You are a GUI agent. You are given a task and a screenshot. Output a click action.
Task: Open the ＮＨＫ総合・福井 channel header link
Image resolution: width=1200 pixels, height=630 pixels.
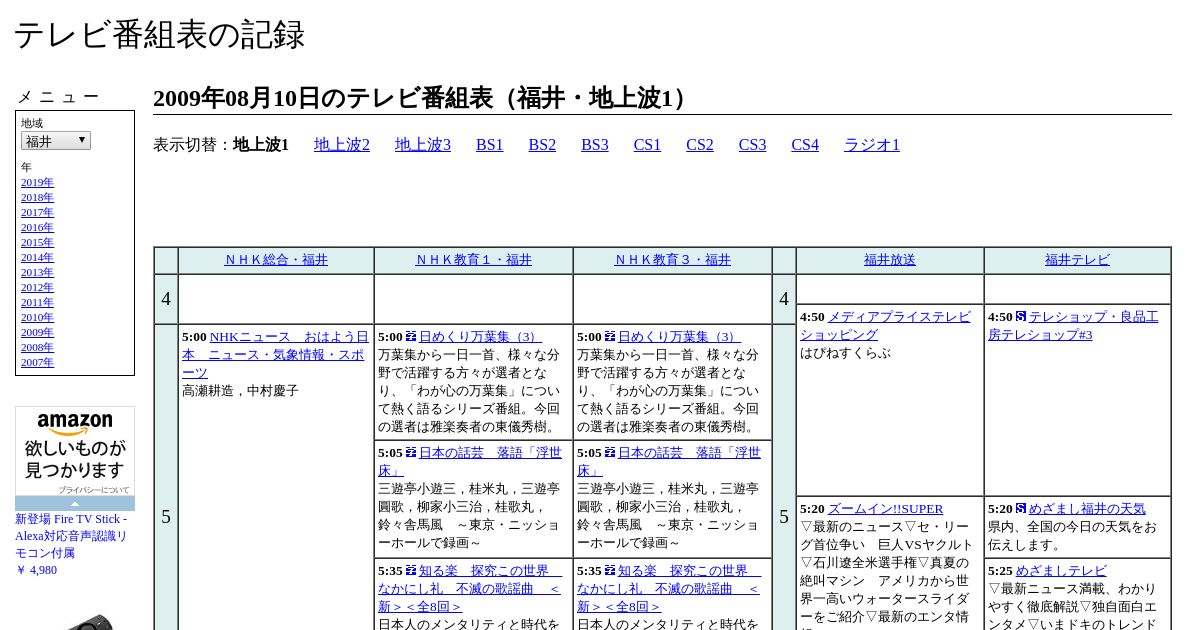pyautogui.click(x=276, y=260)
